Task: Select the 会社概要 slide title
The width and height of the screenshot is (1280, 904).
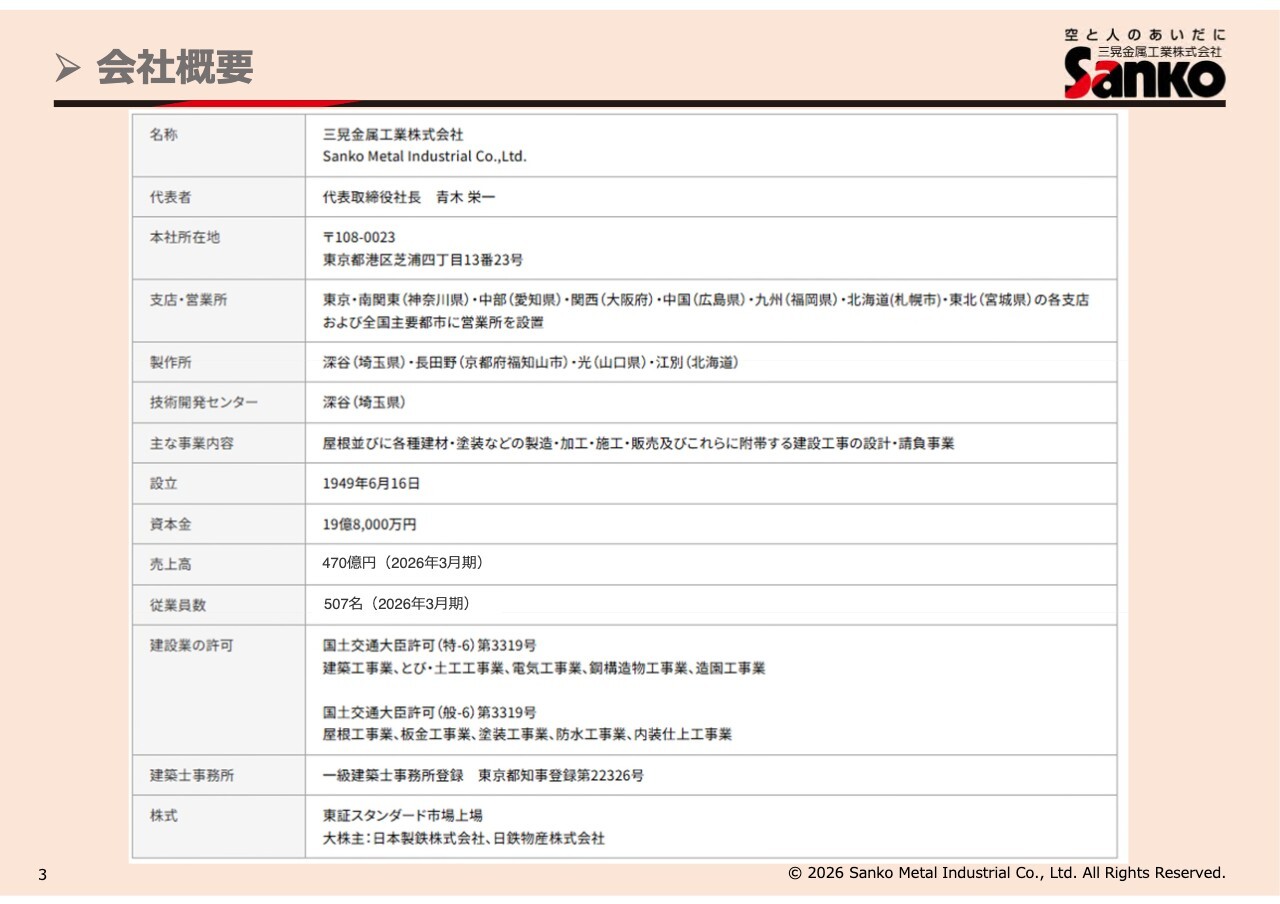Action: click(x=175, y=68)
